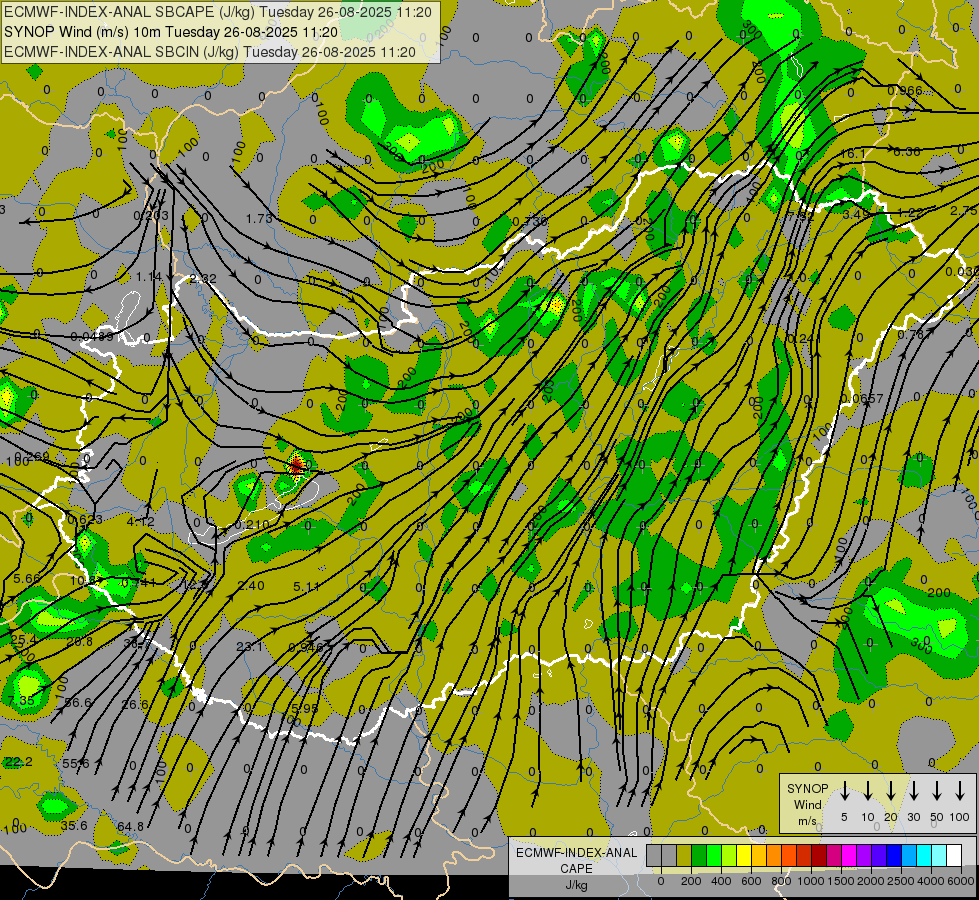Click the 4.12 value label
The width and height of the screenshot is (979, 900).
pos(140,521)
